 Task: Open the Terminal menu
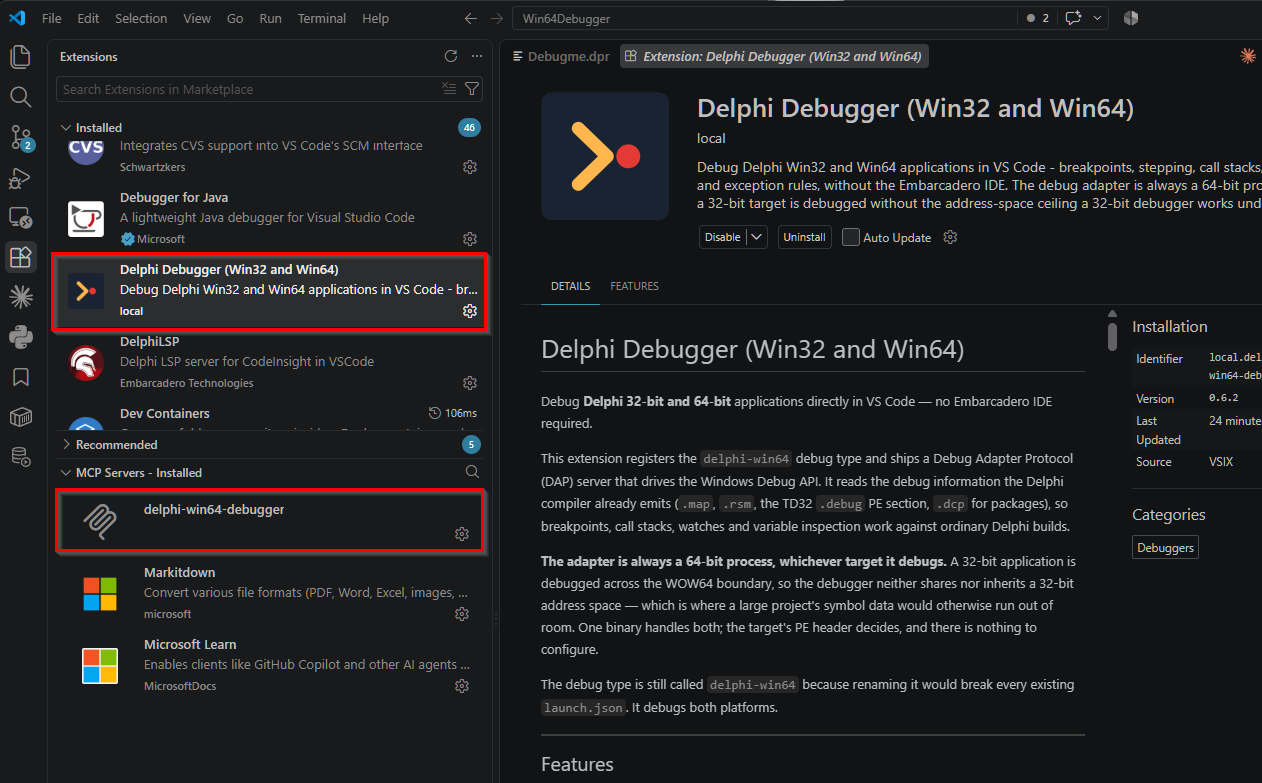point(322,18)
